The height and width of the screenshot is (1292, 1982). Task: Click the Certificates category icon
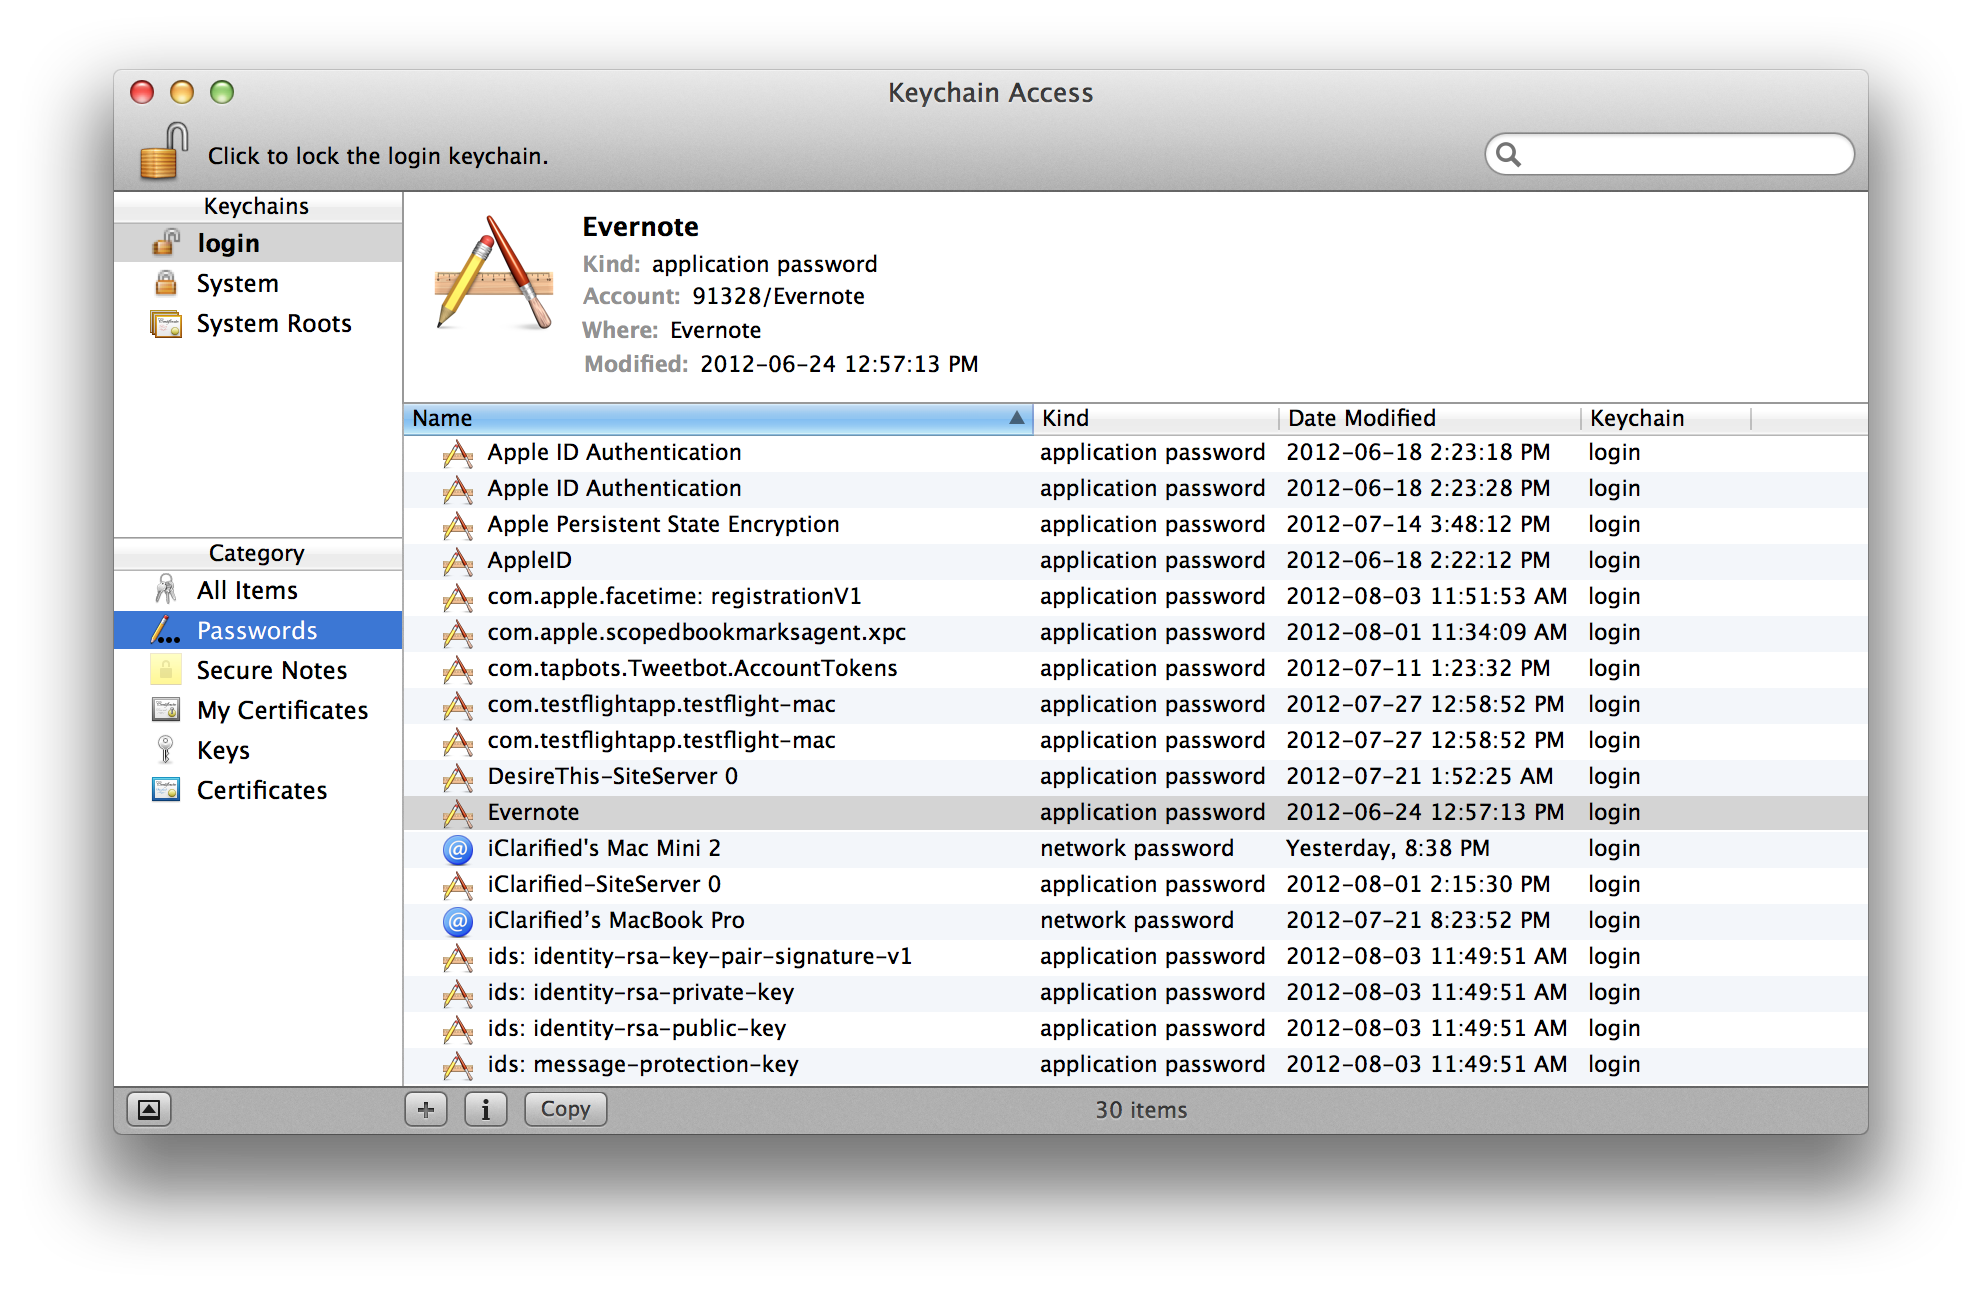pyautogui.click(x=166, y=790)
